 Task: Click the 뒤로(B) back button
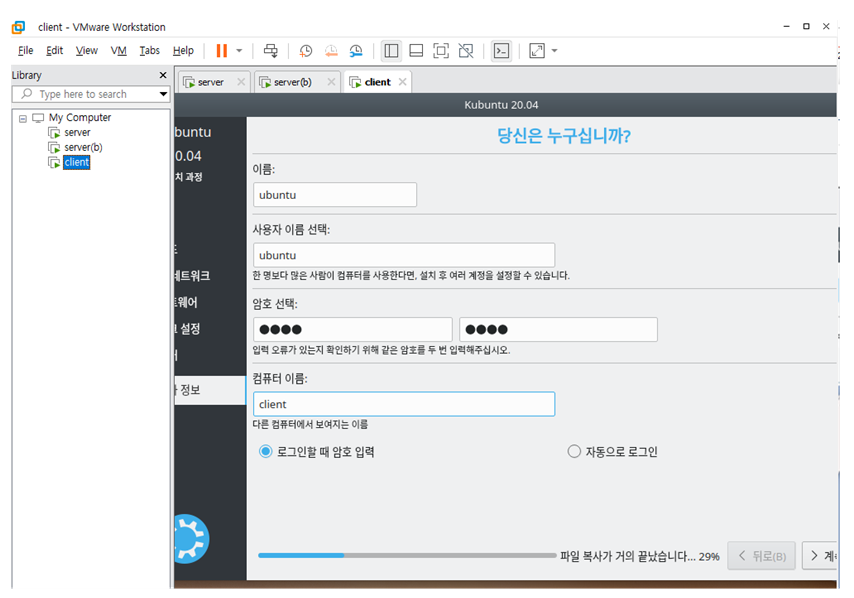(x=761, y=556)
